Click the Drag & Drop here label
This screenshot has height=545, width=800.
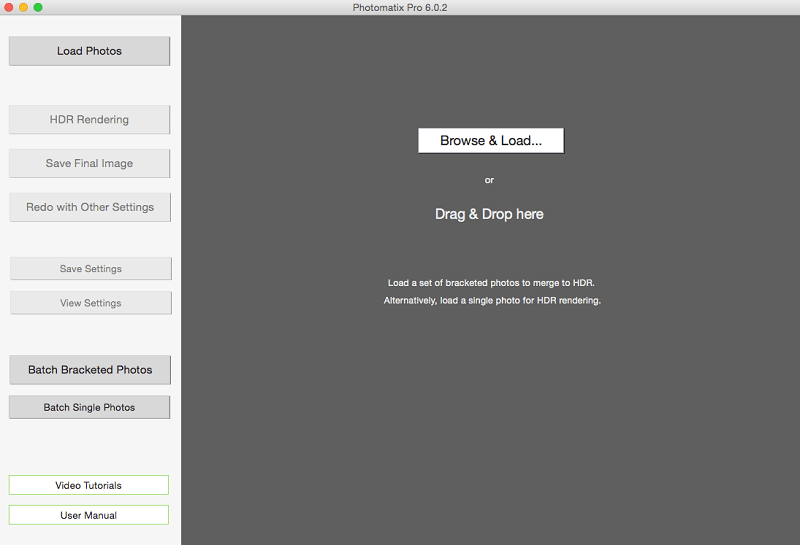click(x=489, y=214)
